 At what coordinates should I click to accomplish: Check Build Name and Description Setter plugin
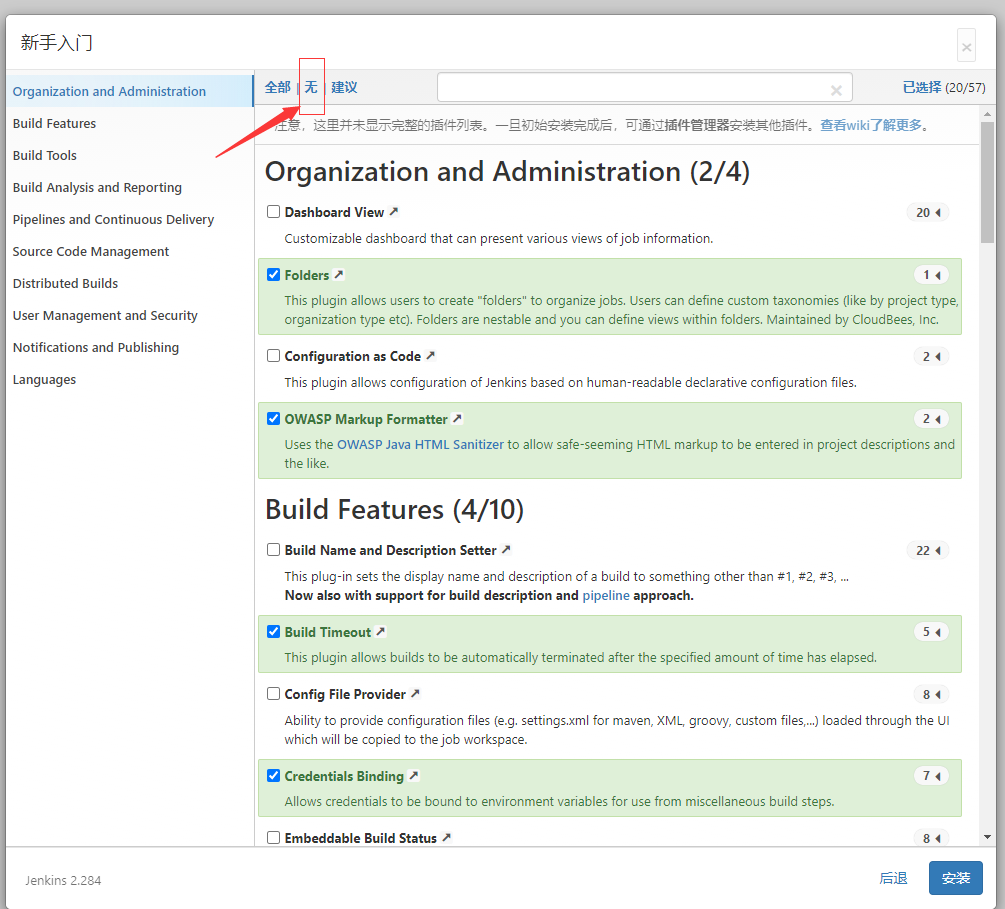coord(274,549)
